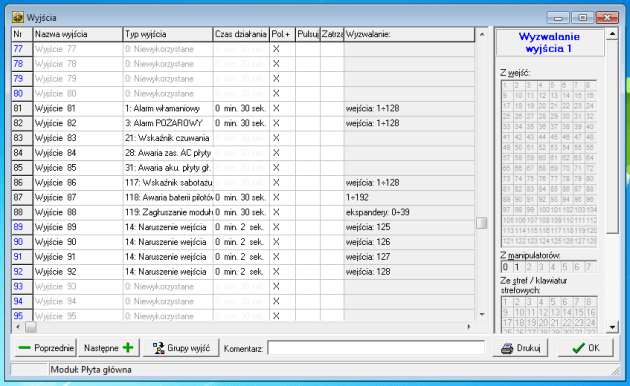Click the Komentarz input field
Viewport: 630px width, 386px height.
click(x=376, y=348)
